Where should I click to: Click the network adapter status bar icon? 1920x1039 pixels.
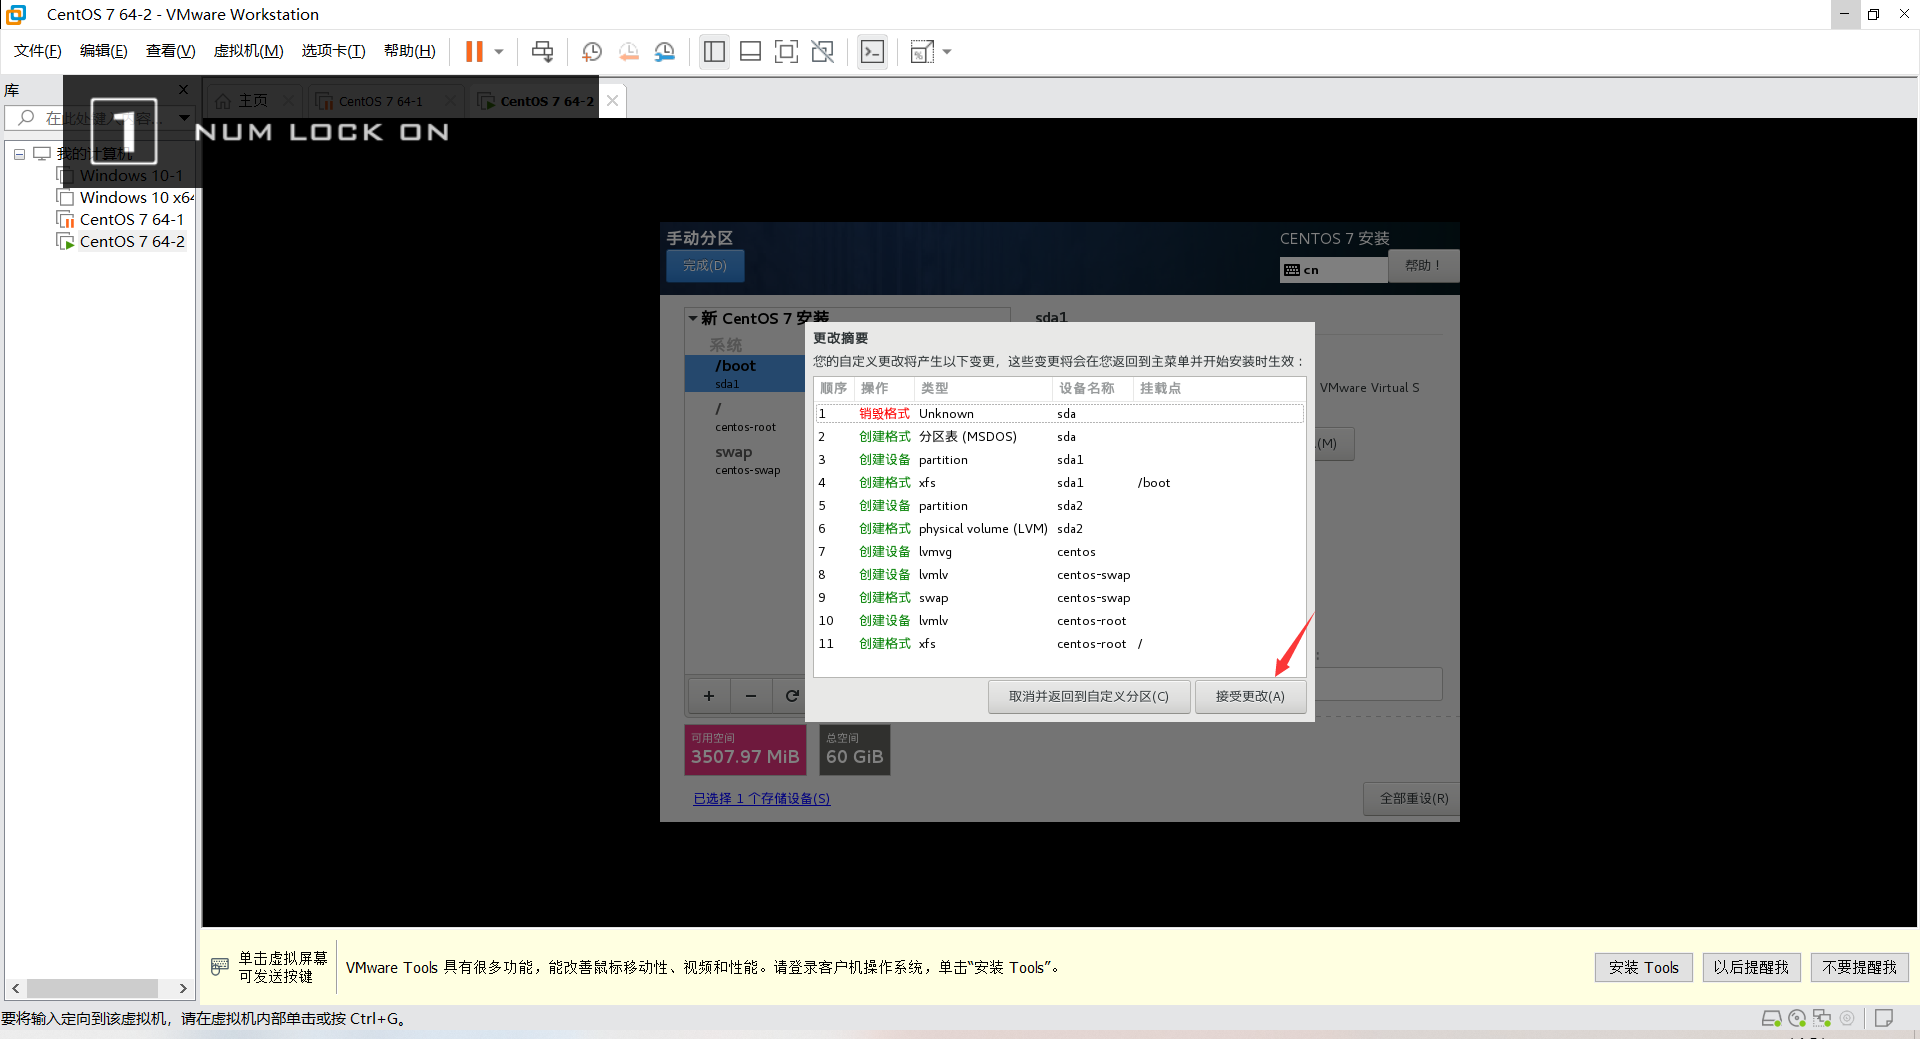point(1822,1019)
